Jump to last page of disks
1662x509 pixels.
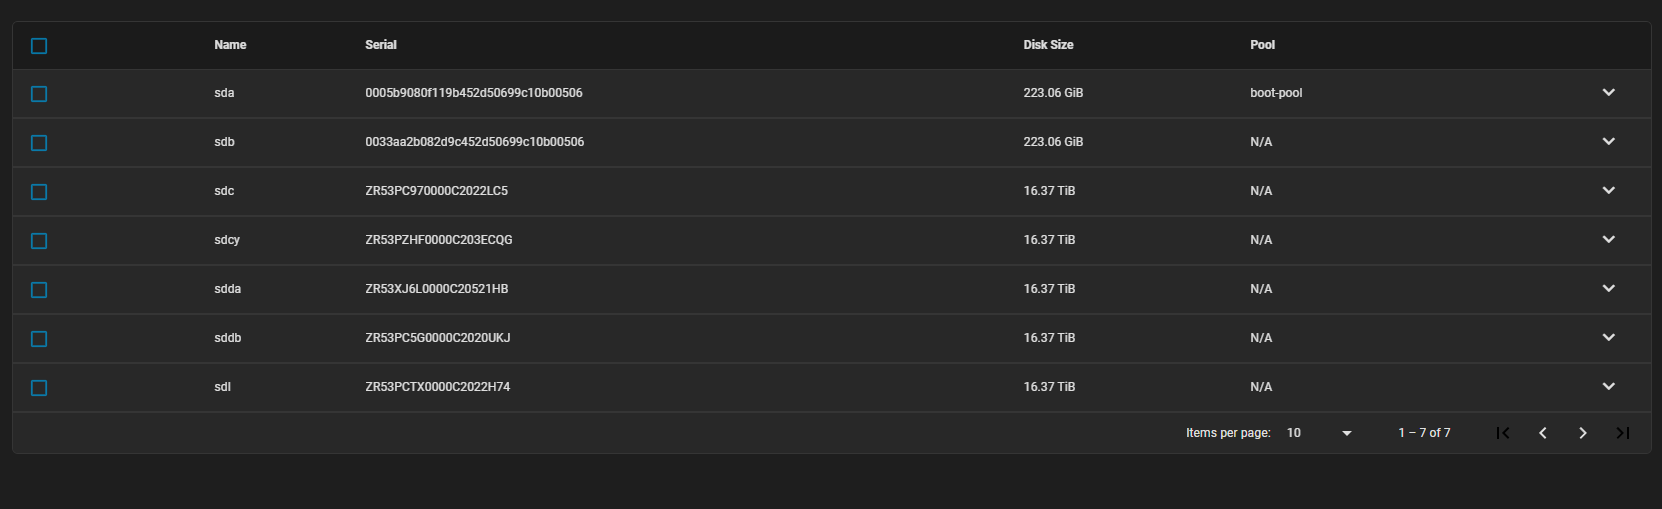click(x=1623, y=433)
